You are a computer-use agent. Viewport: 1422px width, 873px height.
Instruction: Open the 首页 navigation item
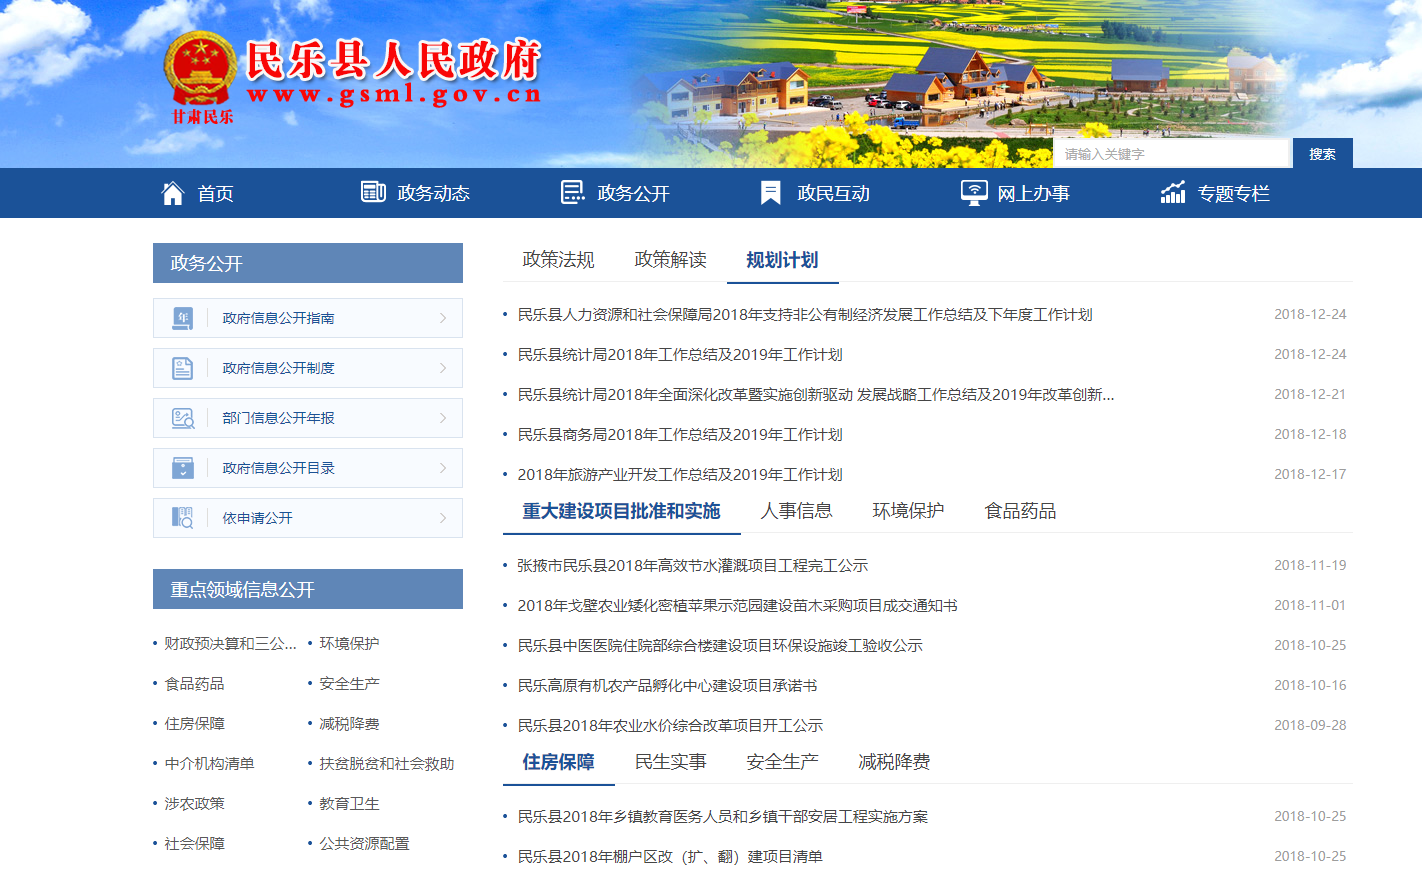coord(215,194)
